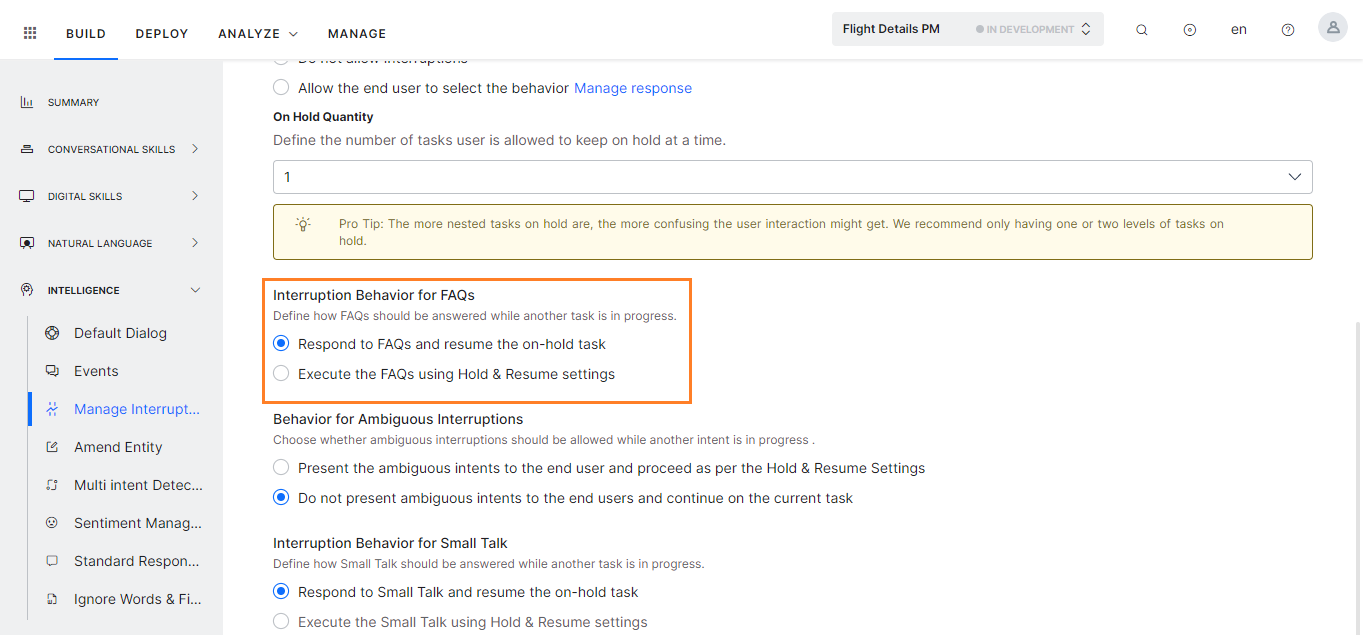This screenshot has height=635, width=1363.
Task: Expand Conversational Skills chevron
Action: click(x=195, y=149)
